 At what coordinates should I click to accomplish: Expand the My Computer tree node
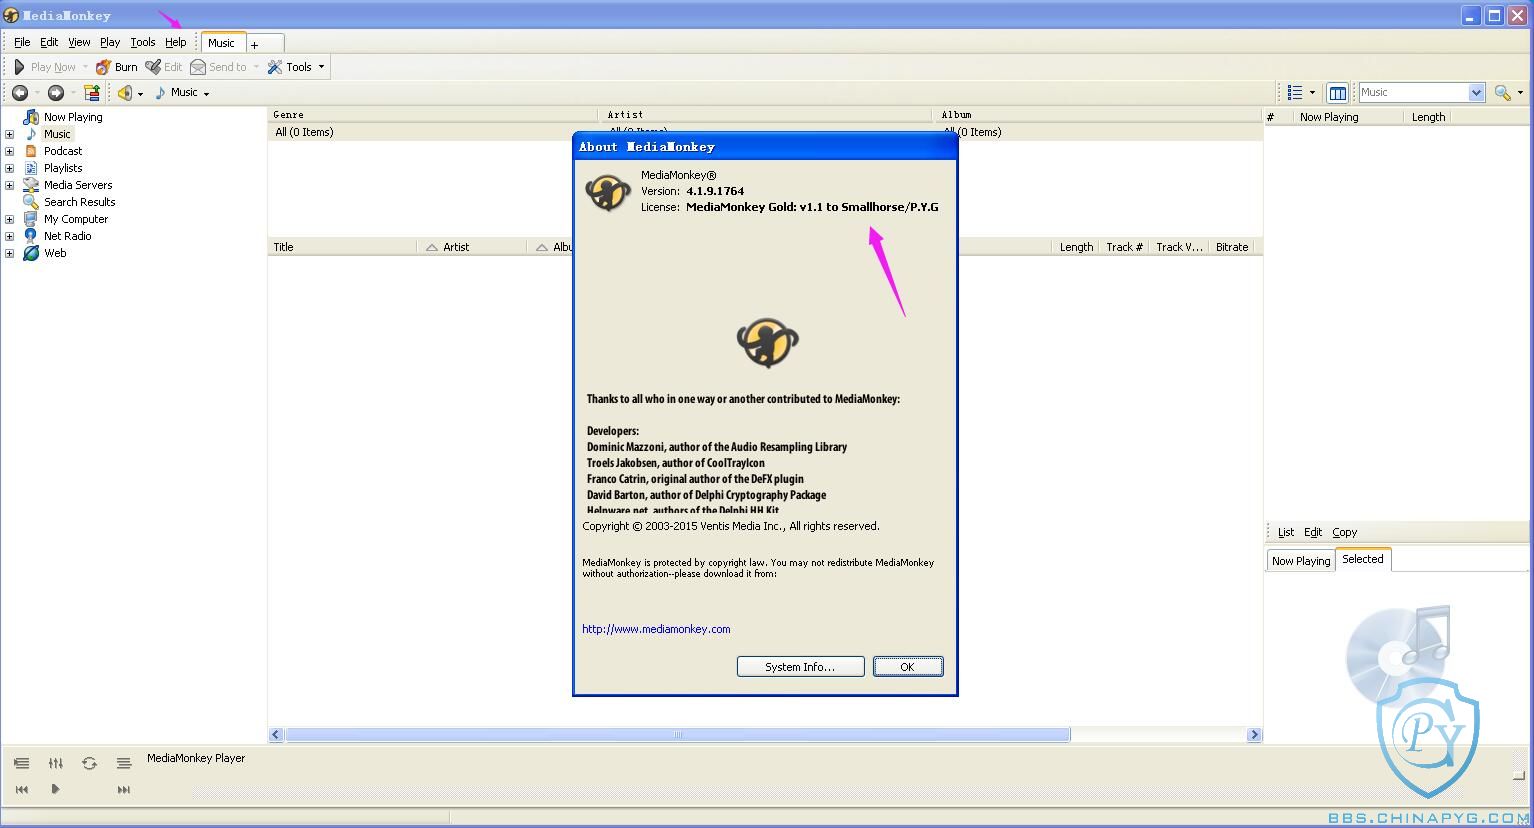pos(9,219)
